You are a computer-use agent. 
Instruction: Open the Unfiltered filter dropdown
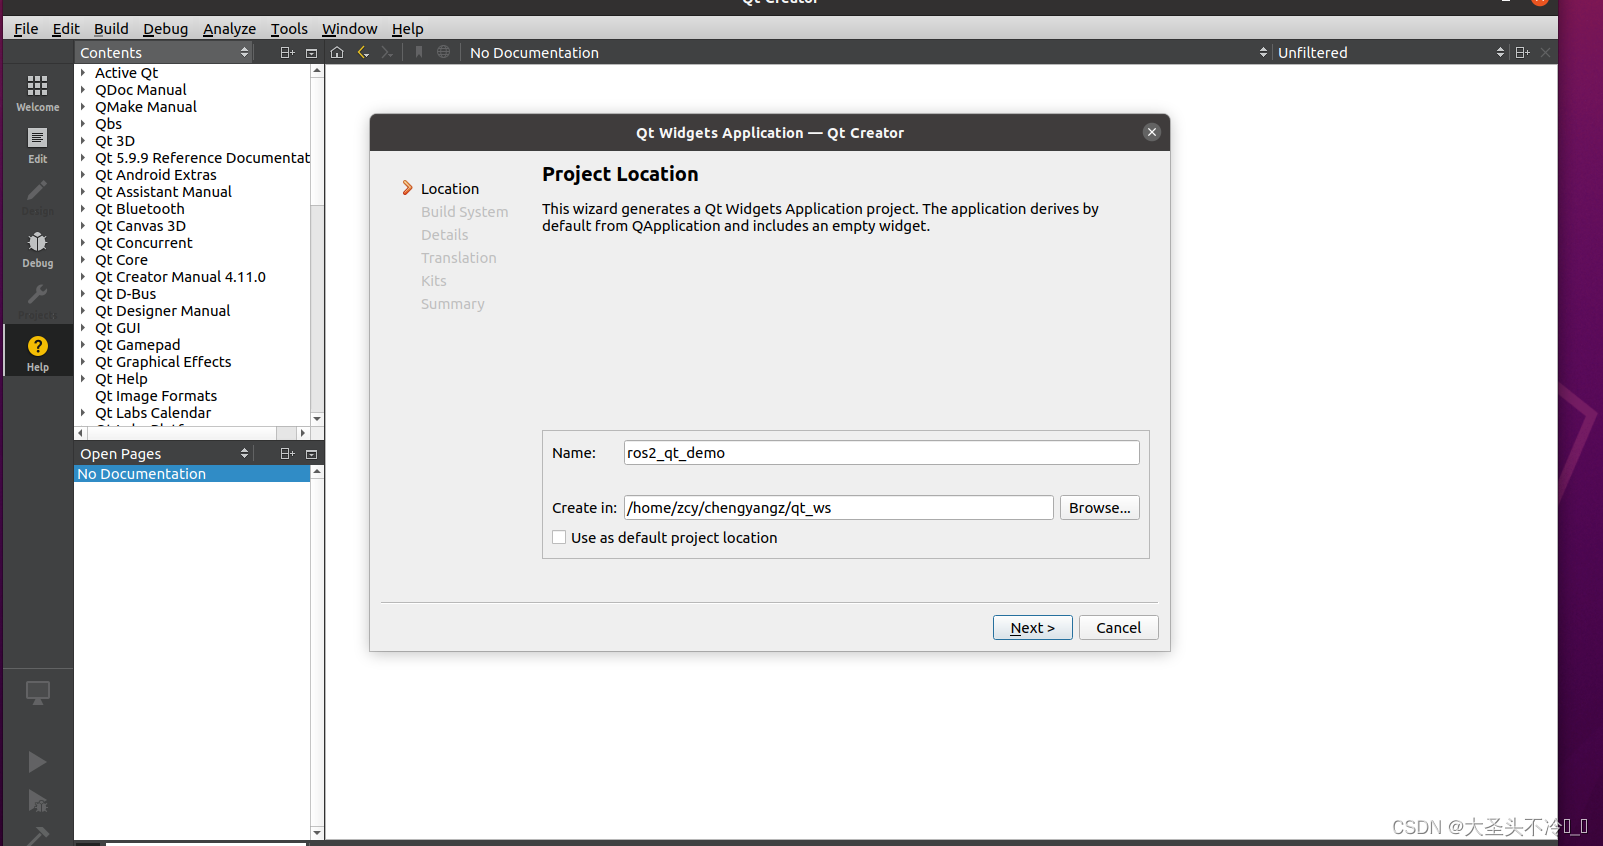pyautogui.click(x=1389, y=52)
